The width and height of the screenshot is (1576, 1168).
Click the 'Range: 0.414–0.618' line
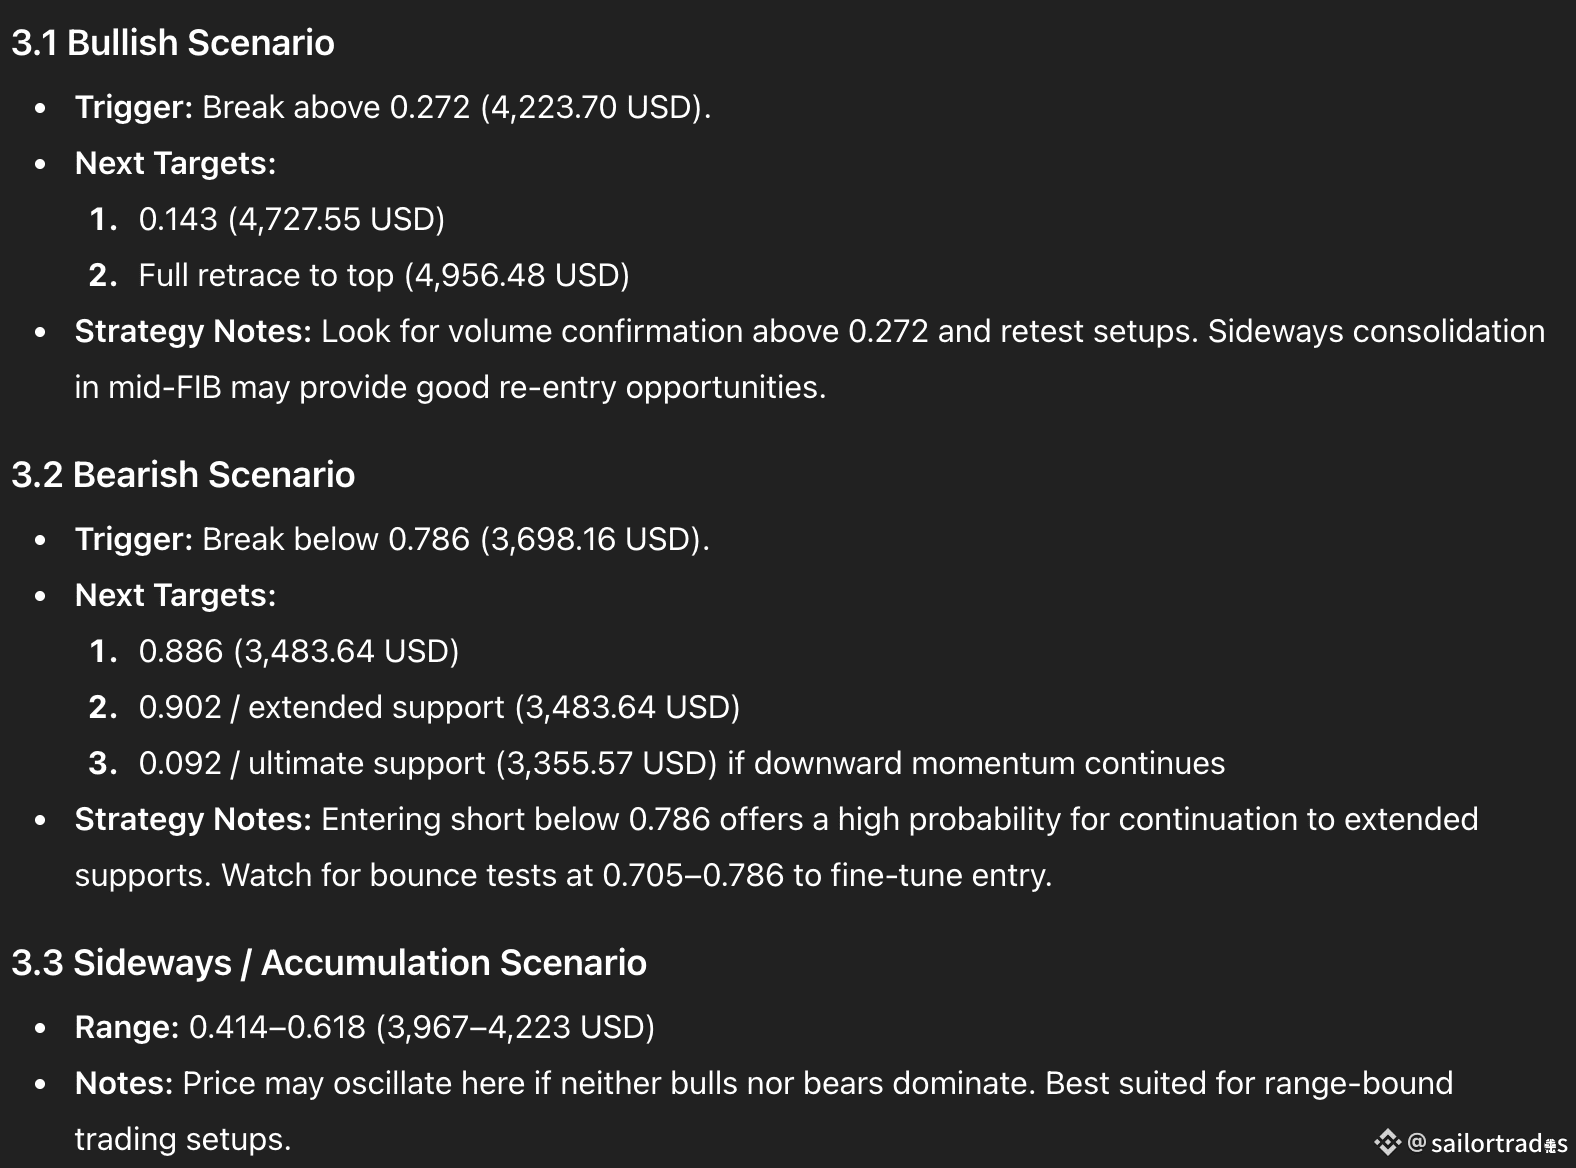point(364,1027)
